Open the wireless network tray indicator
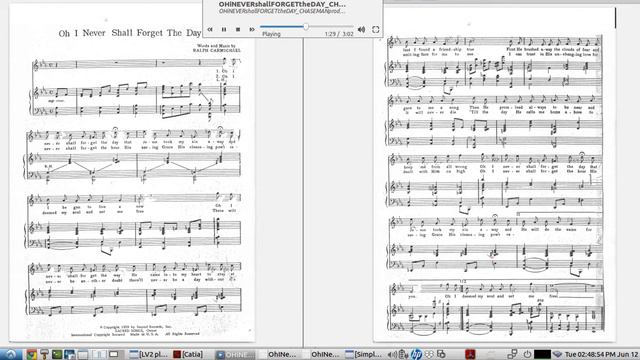 [558, 354]
